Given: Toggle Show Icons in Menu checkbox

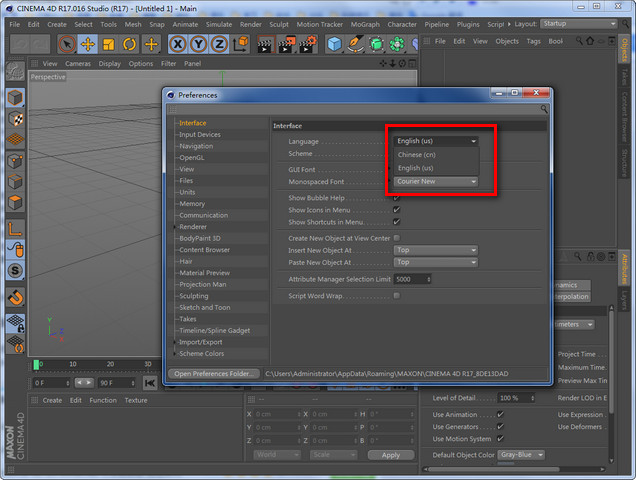Looking at the screenshot, I should [397, 210].
